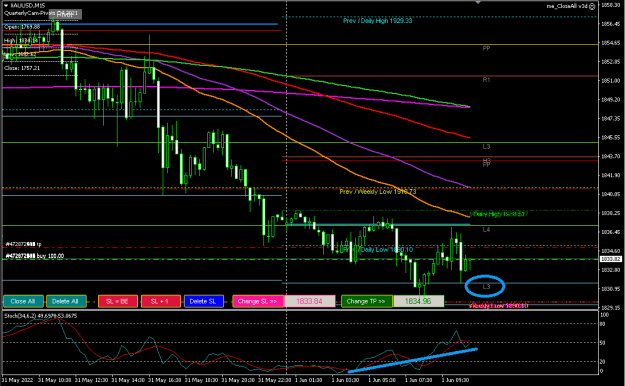Select the Prev / Daily Low label
625x386 pixels.
click(378, 250)
